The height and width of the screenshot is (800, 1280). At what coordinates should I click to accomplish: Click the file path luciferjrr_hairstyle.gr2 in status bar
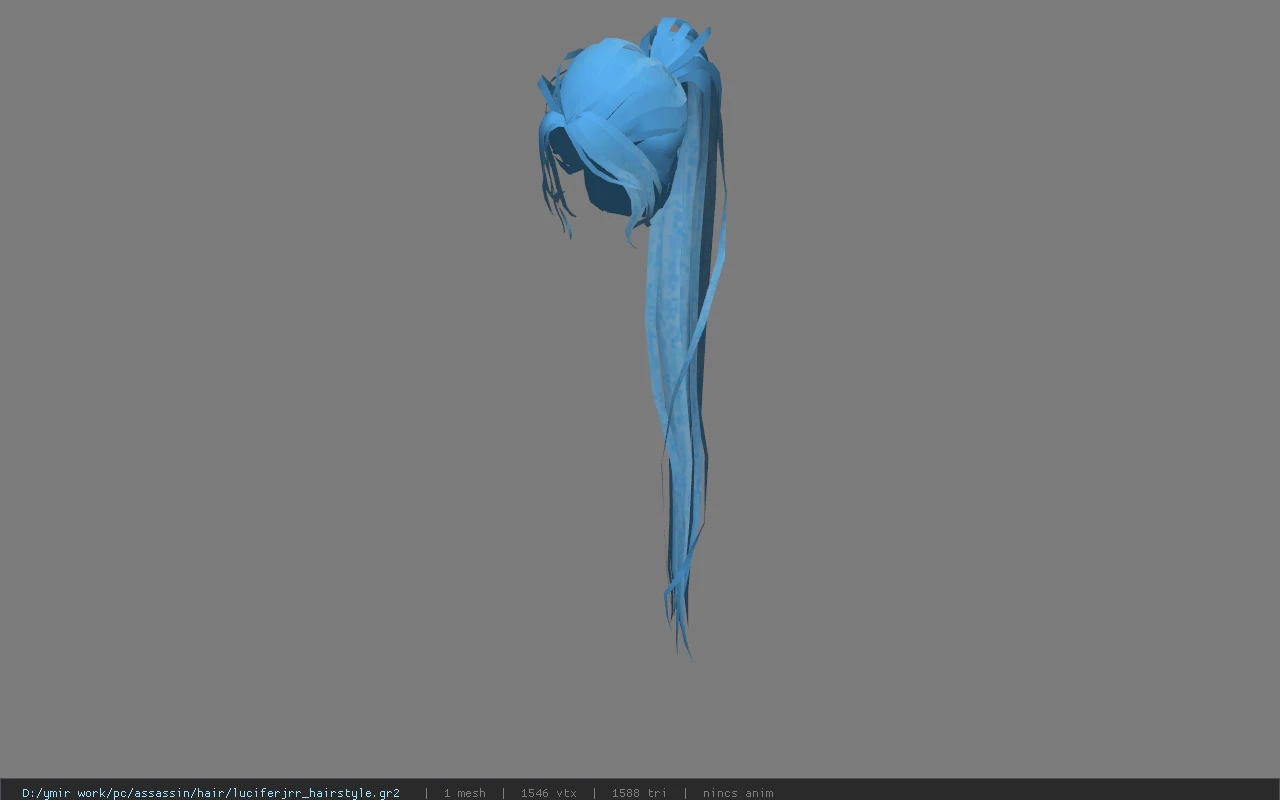[x=211, y=793]
